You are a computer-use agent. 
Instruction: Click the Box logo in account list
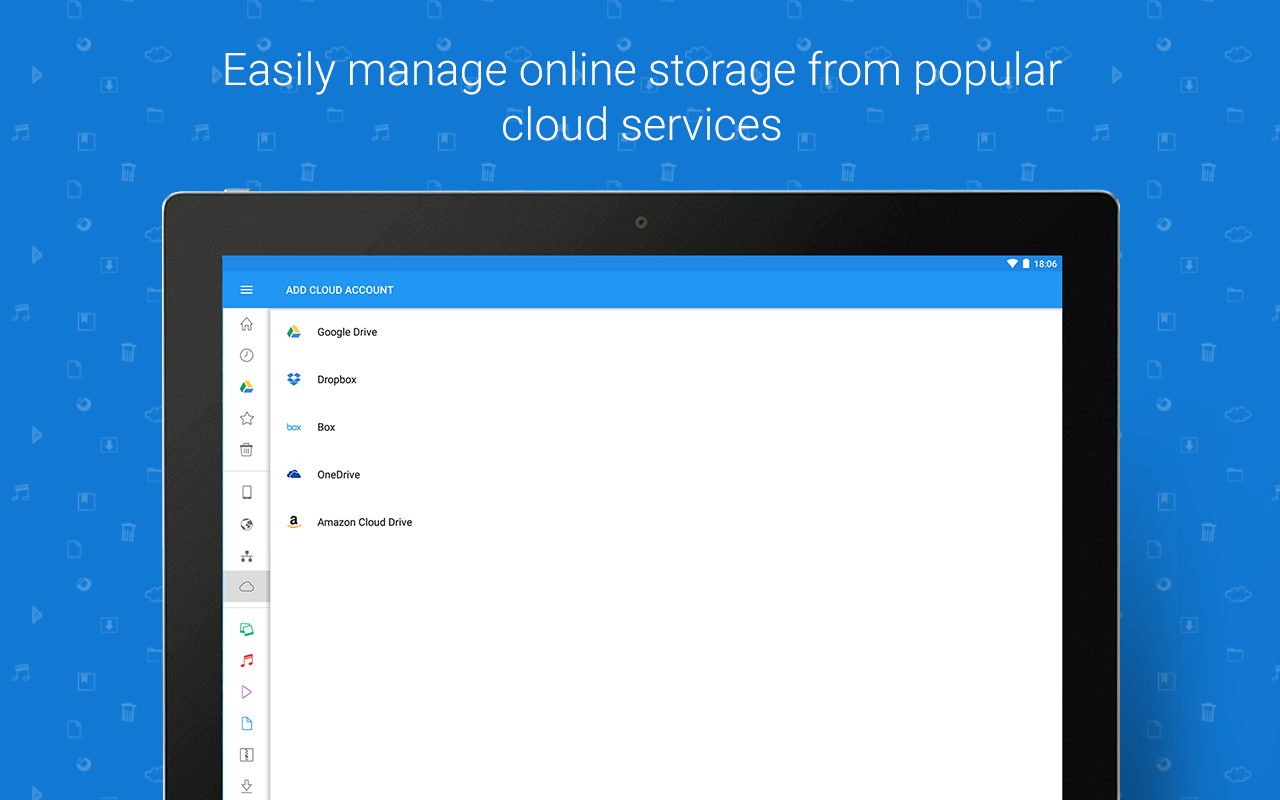coord(294,427)
